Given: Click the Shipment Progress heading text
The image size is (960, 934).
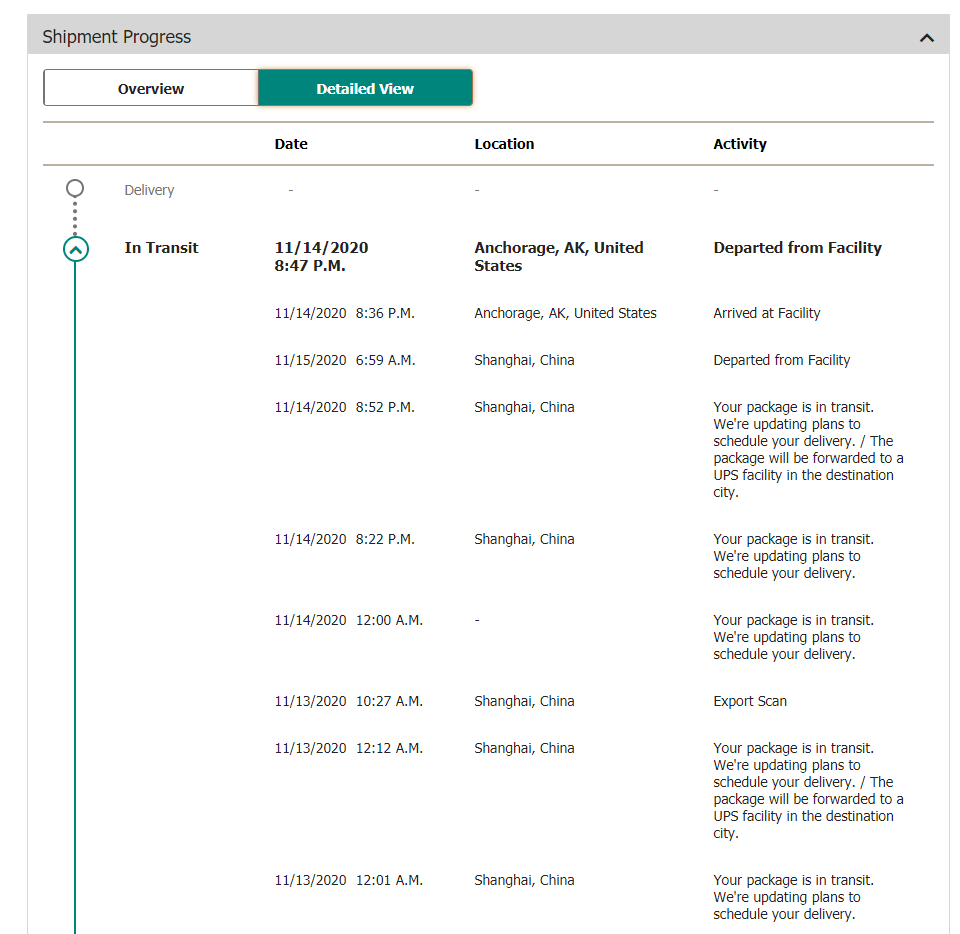Looking at the screenshot, I should click(116, 37).
